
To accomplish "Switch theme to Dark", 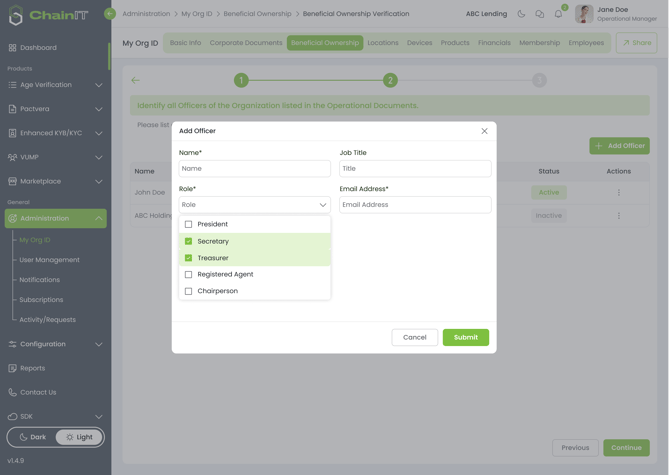I will pos(33,437).
